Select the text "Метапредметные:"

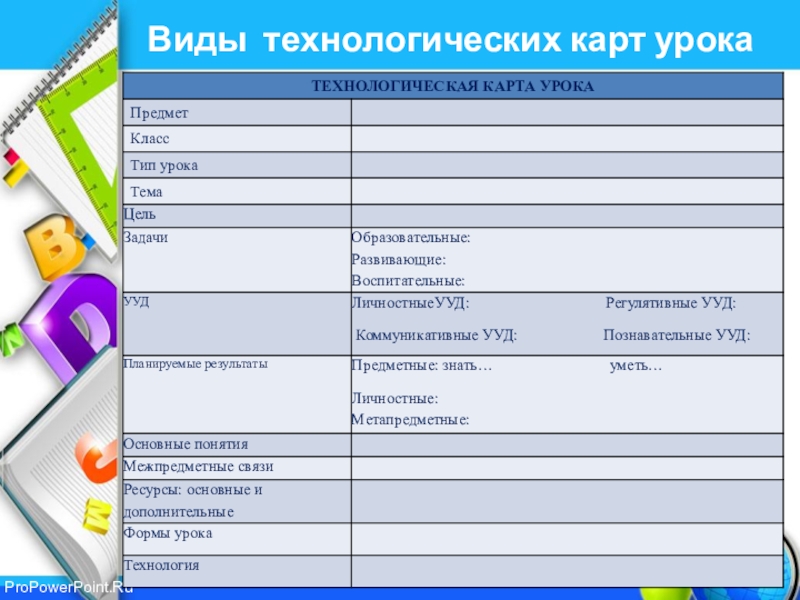[410, 420]
